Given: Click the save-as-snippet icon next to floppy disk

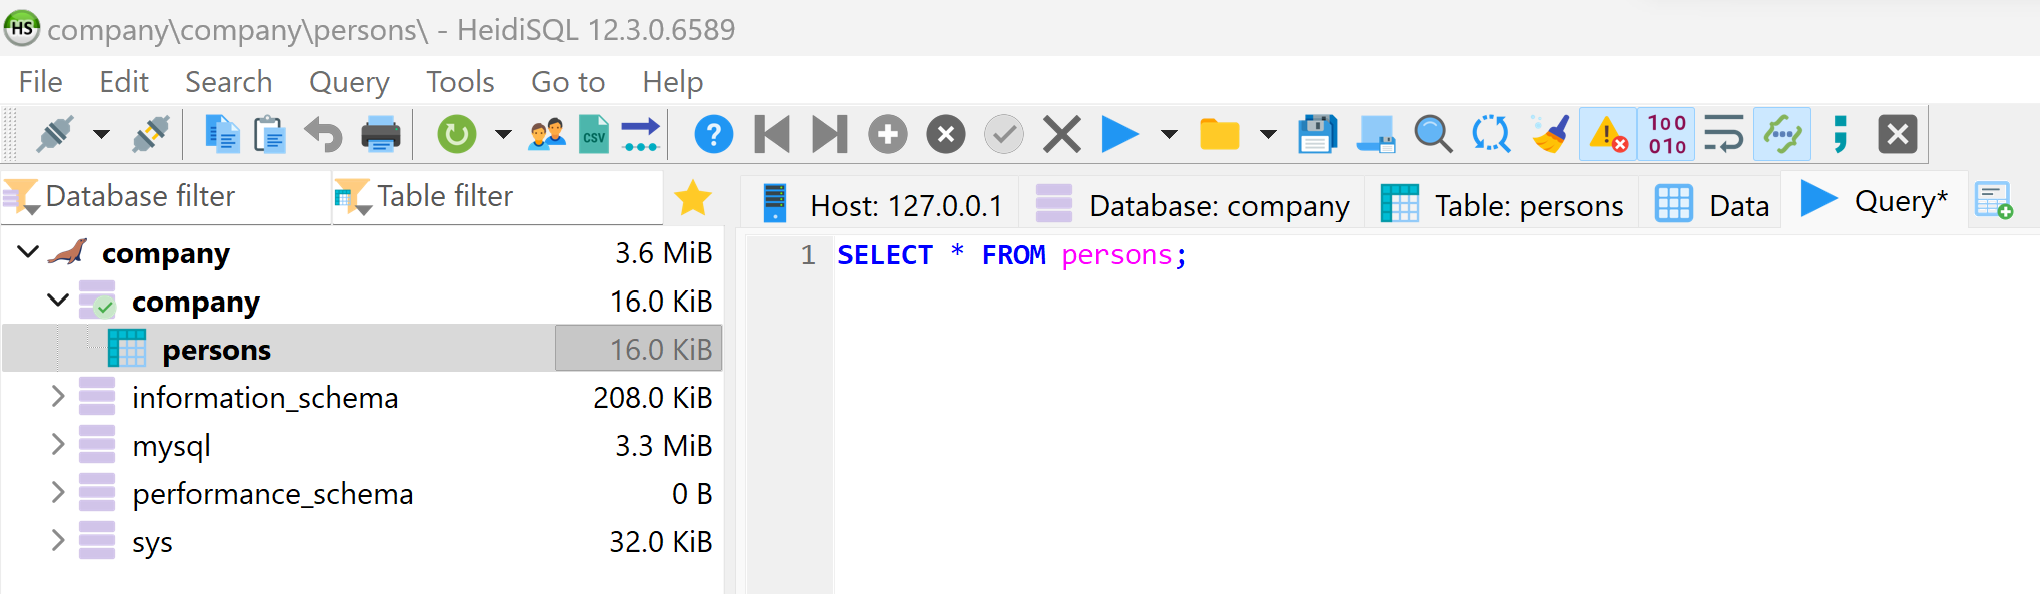Looking at the screenshot, I should coord(1376,134).
